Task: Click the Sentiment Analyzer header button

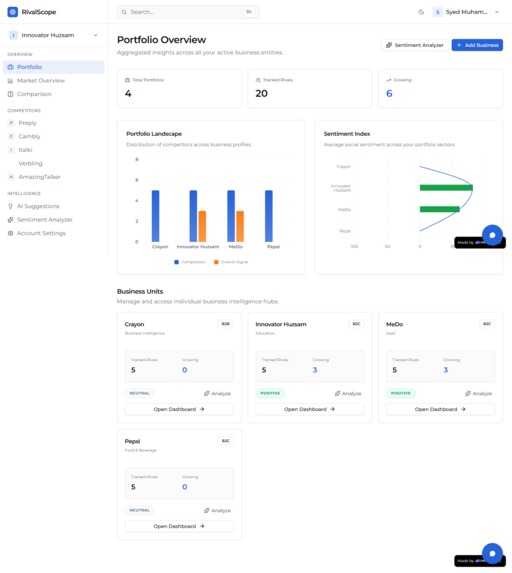Action: (415, 45)
